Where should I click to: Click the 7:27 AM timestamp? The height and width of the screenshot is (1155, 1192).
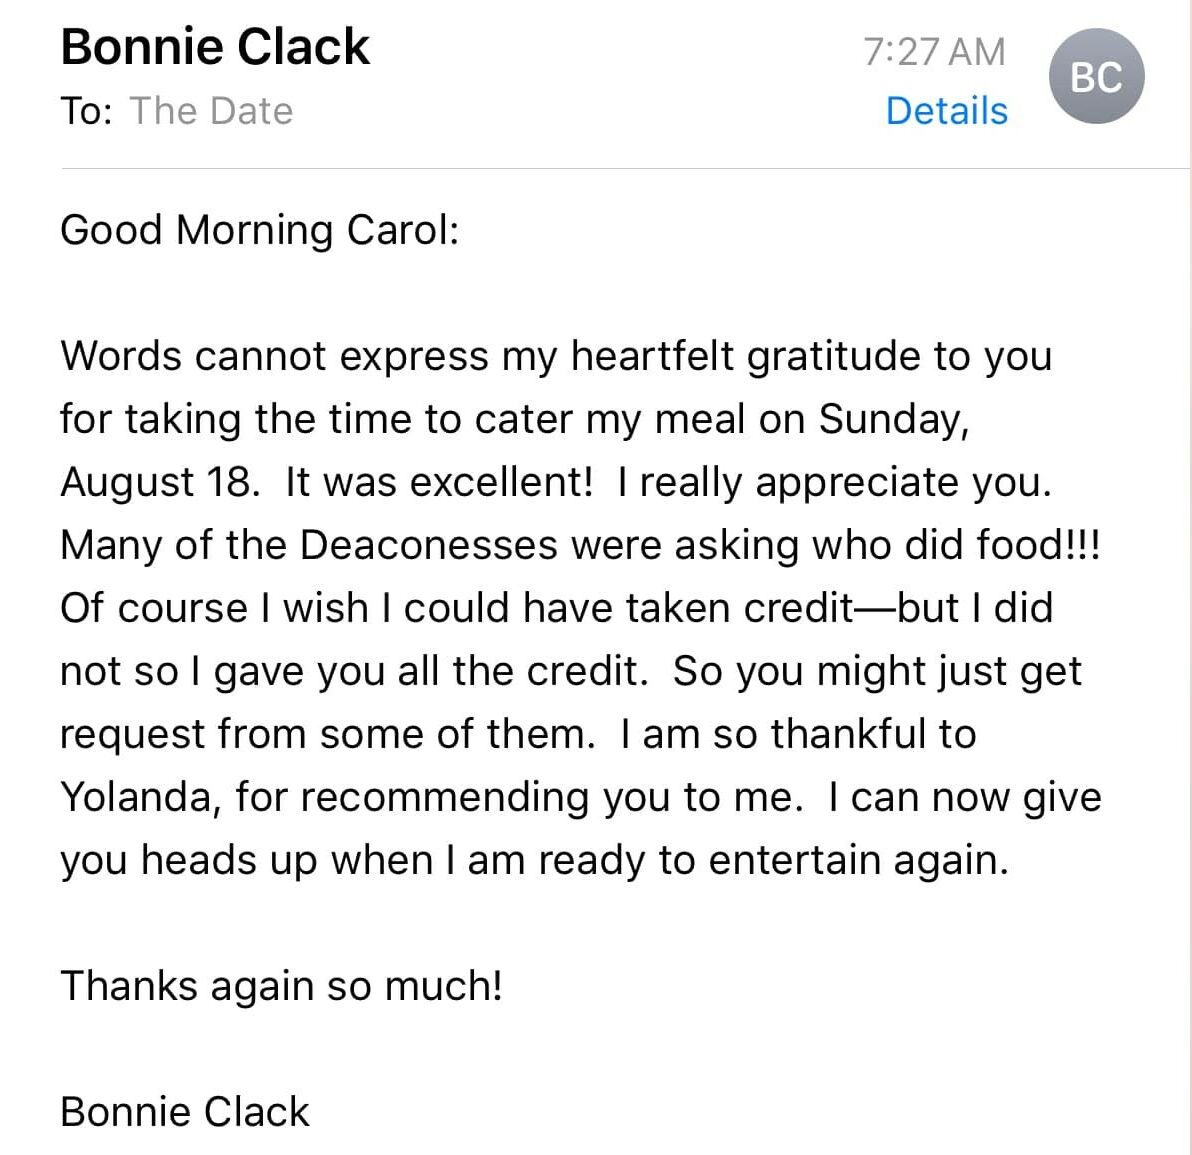tap(934, 52)
